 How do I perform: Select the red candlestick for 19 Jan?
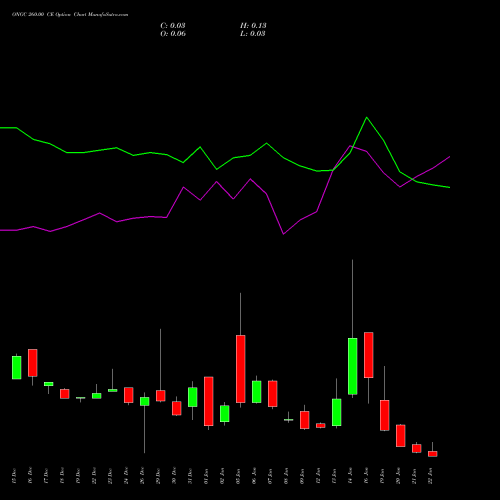coord(385,415)
